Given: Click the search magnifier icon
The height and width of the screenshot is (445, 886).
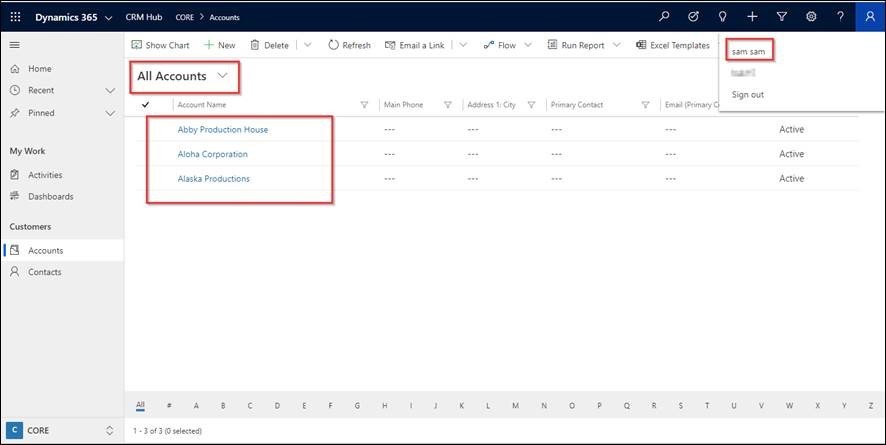Looking at the screenshot, I should pyautogui.click(x=664, y=17).
